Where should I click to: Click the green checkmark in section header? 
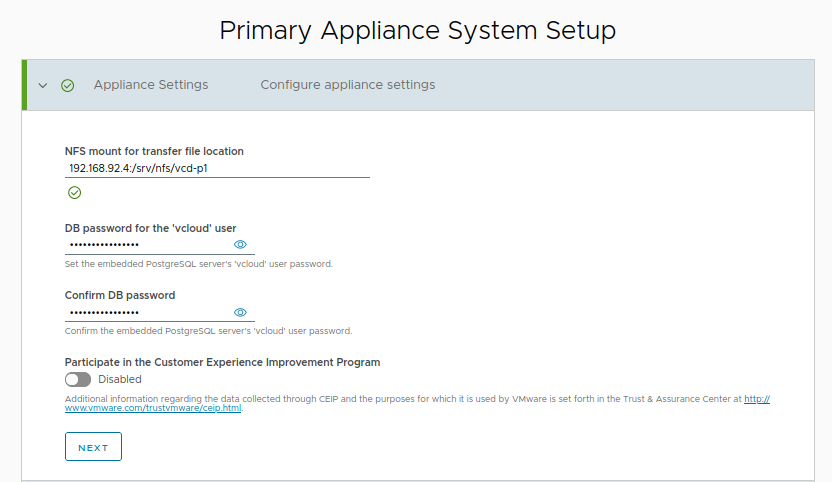click(68, 86)
